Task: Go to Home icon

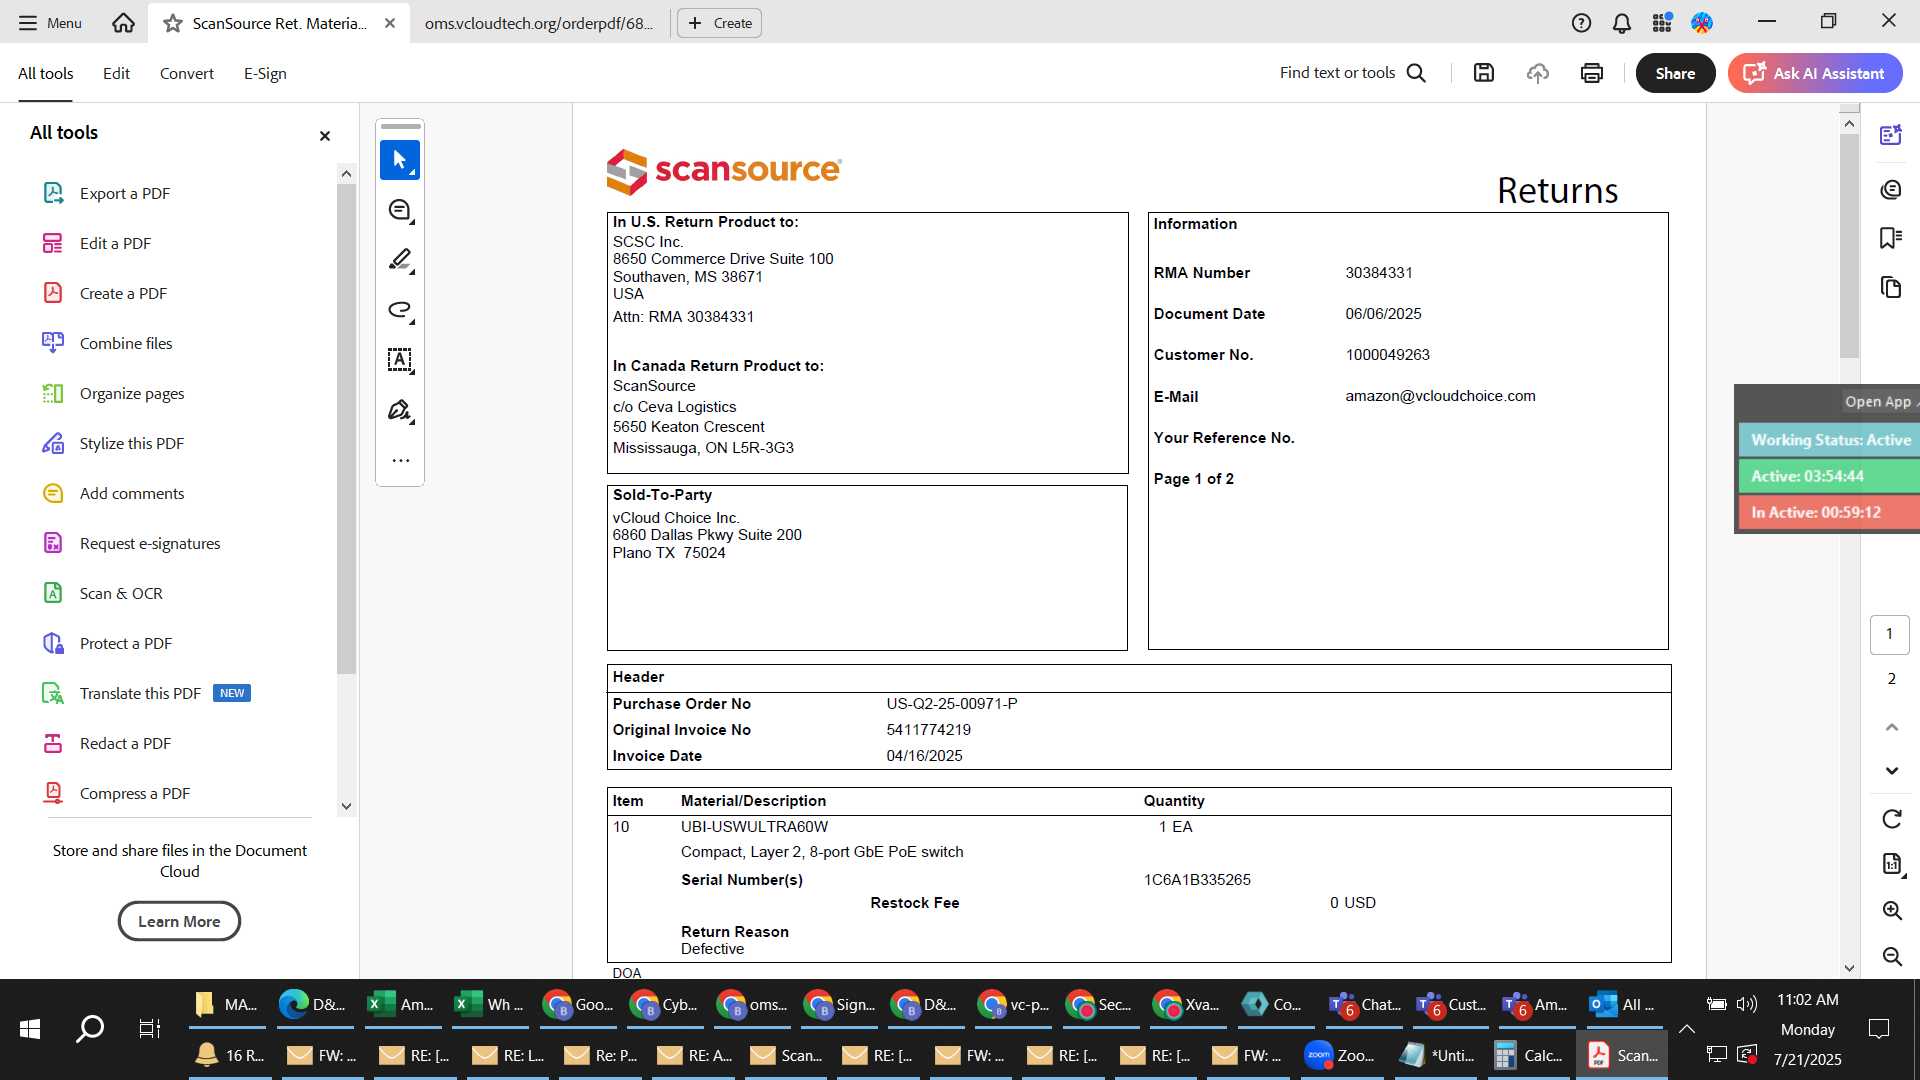Action: (x=123, y=23)
